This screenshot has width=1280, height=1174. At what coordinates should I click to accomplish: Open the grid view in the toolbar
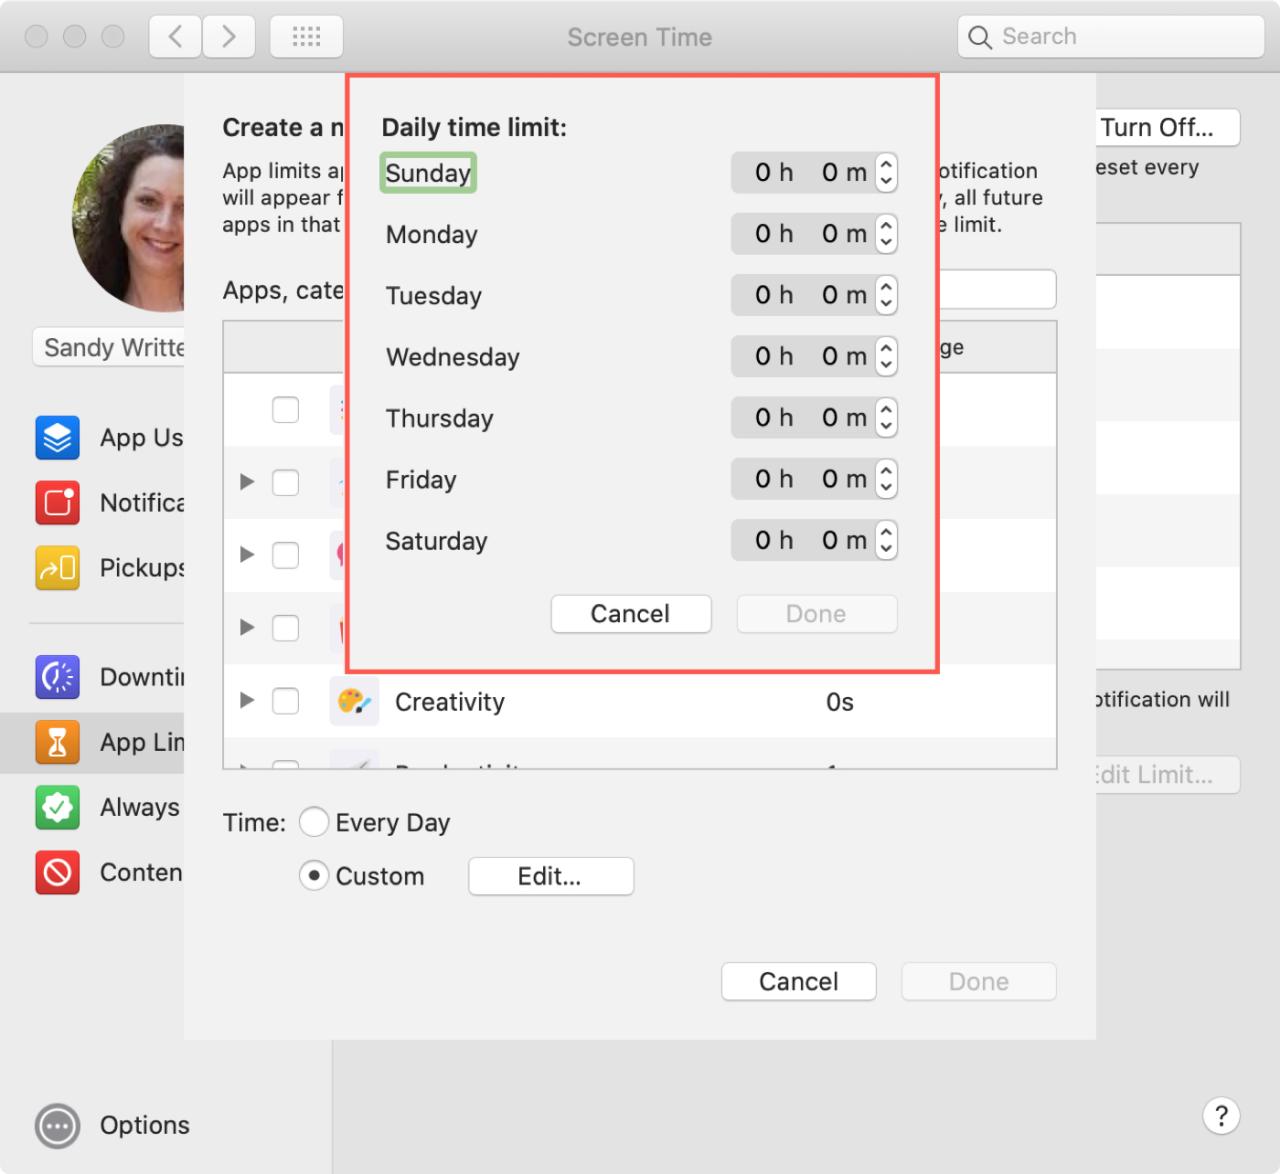point(306,36)
